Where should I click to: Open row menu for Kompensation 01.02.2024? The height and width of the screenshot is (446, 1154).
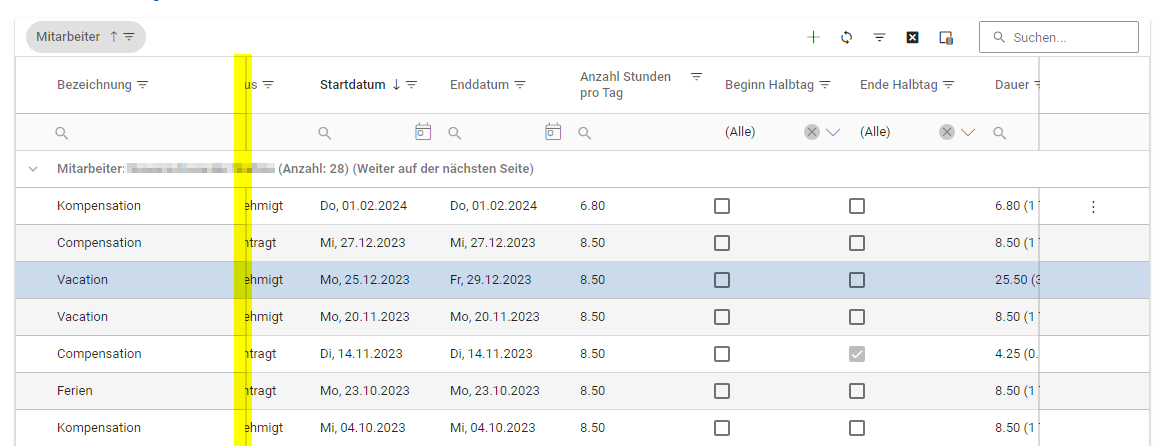tap(1092, 206)
